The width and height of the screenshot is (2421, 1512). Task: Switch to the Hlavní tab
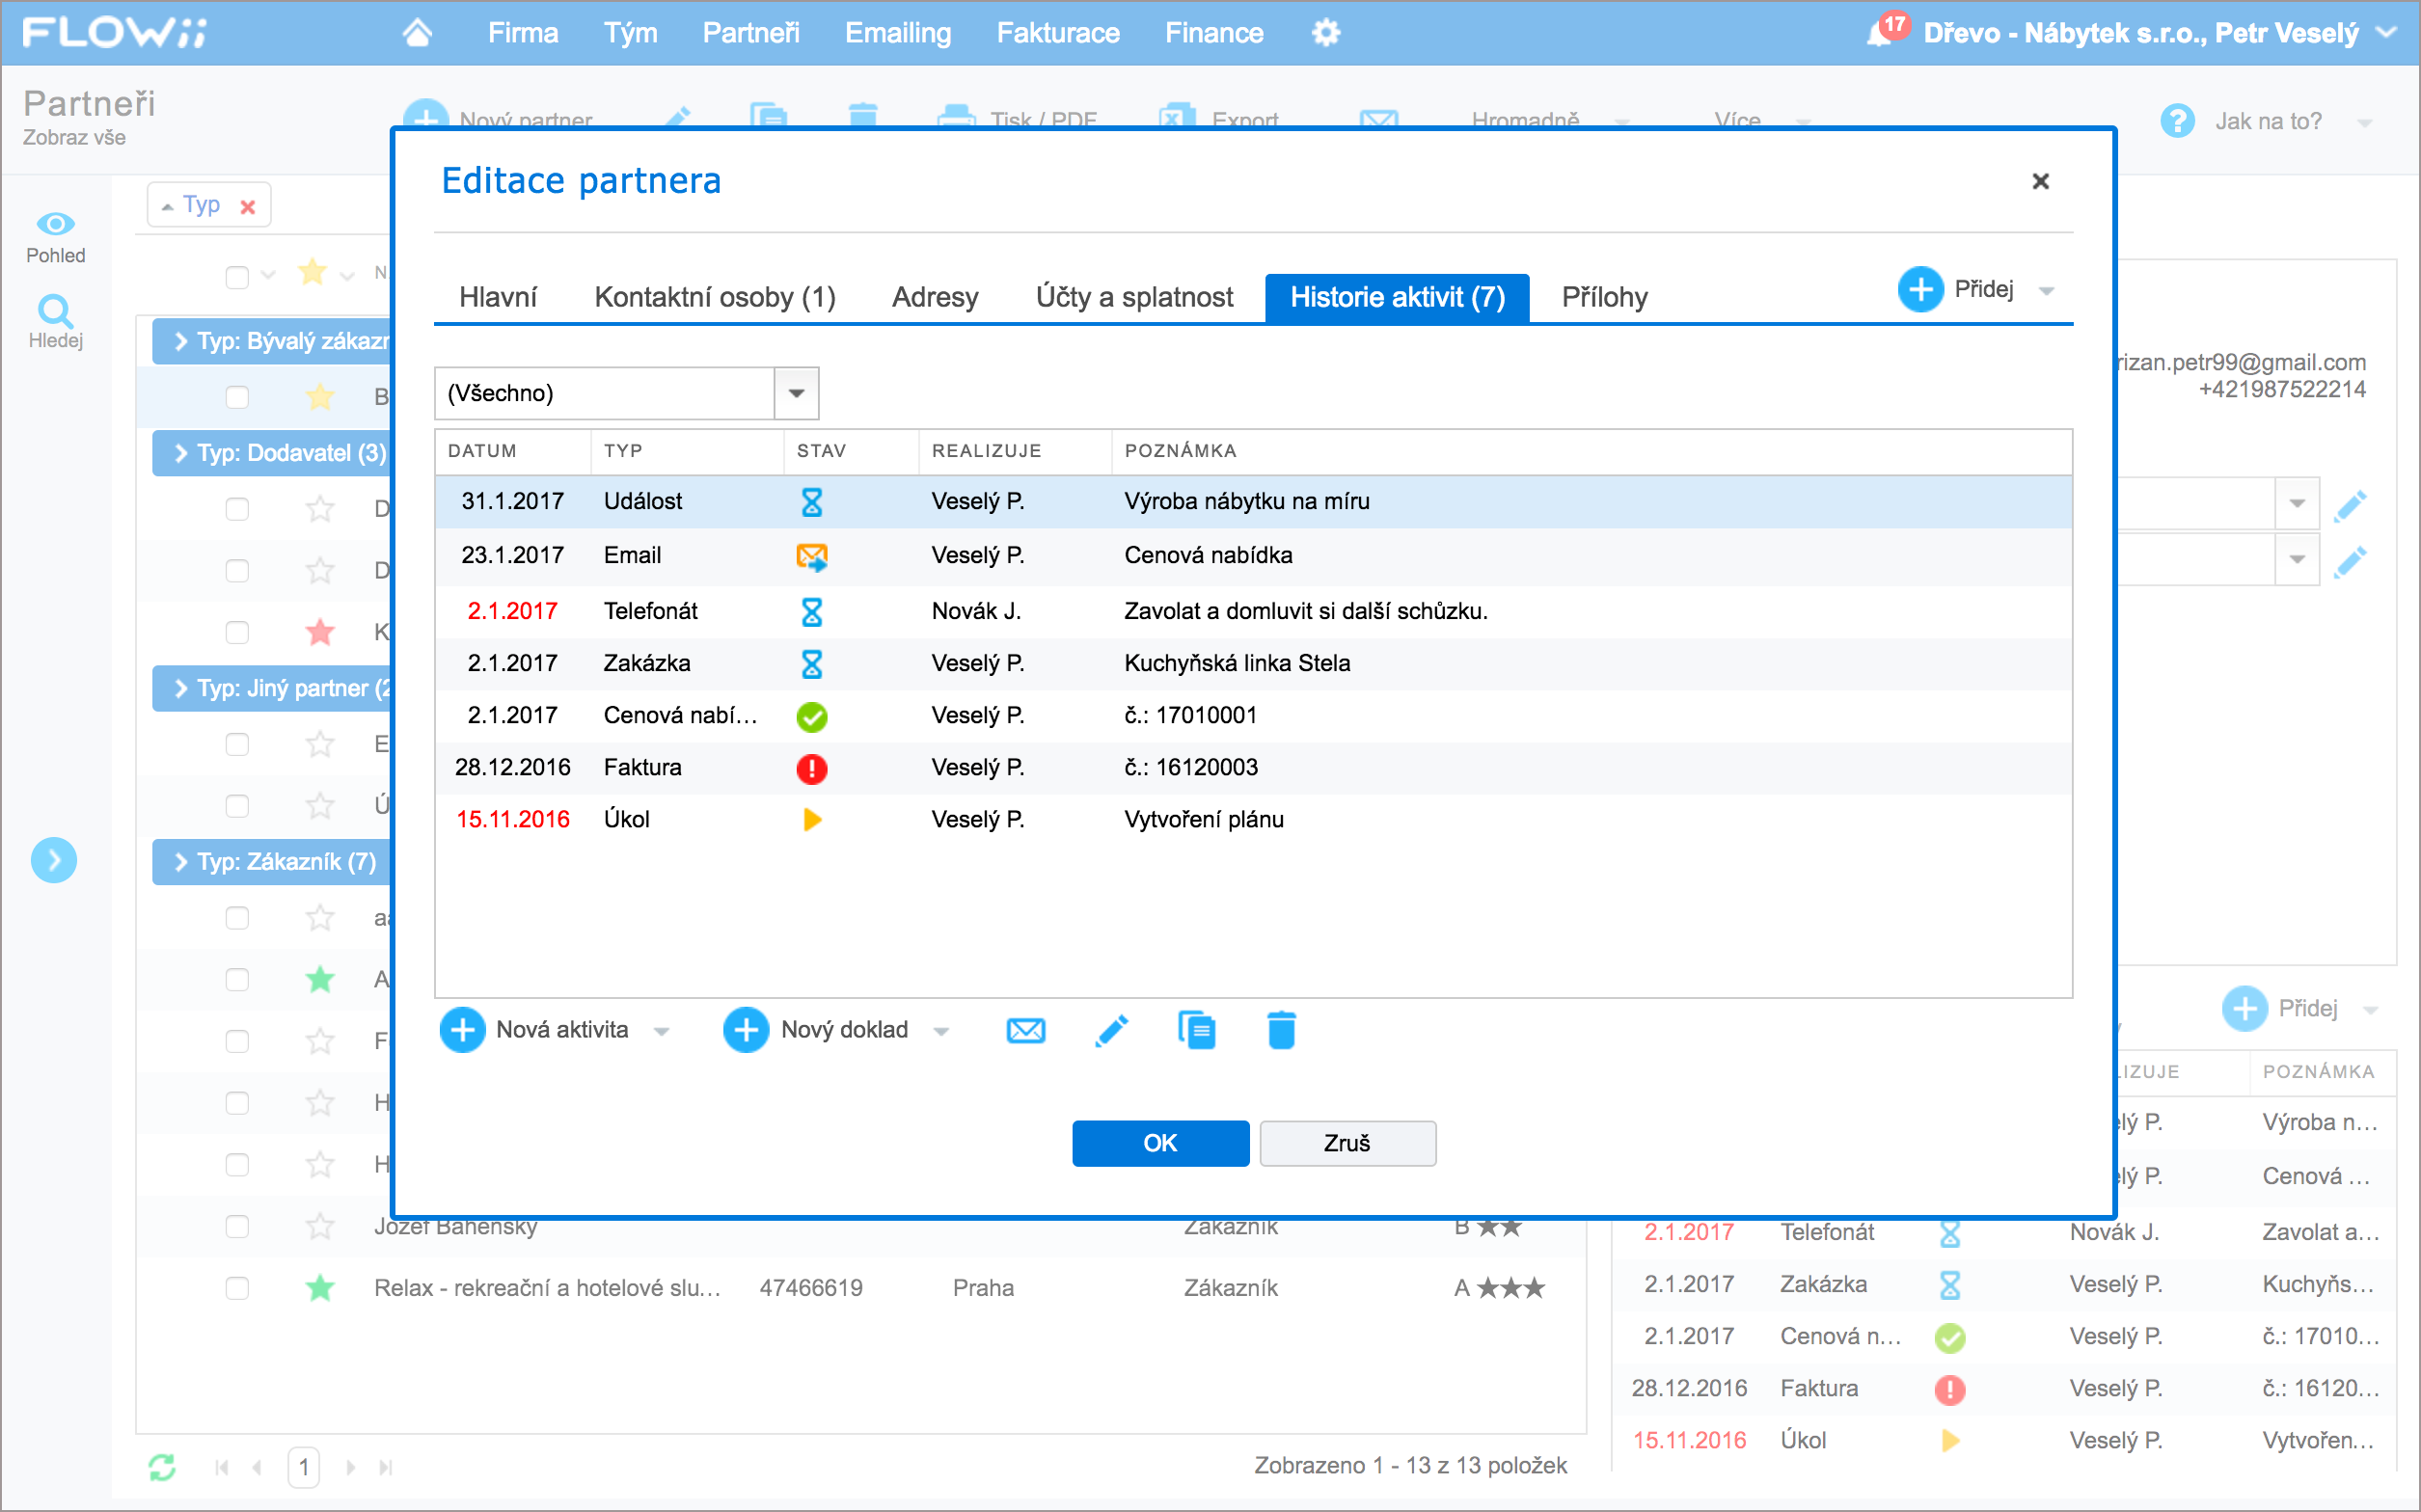[x=498, y=297]
